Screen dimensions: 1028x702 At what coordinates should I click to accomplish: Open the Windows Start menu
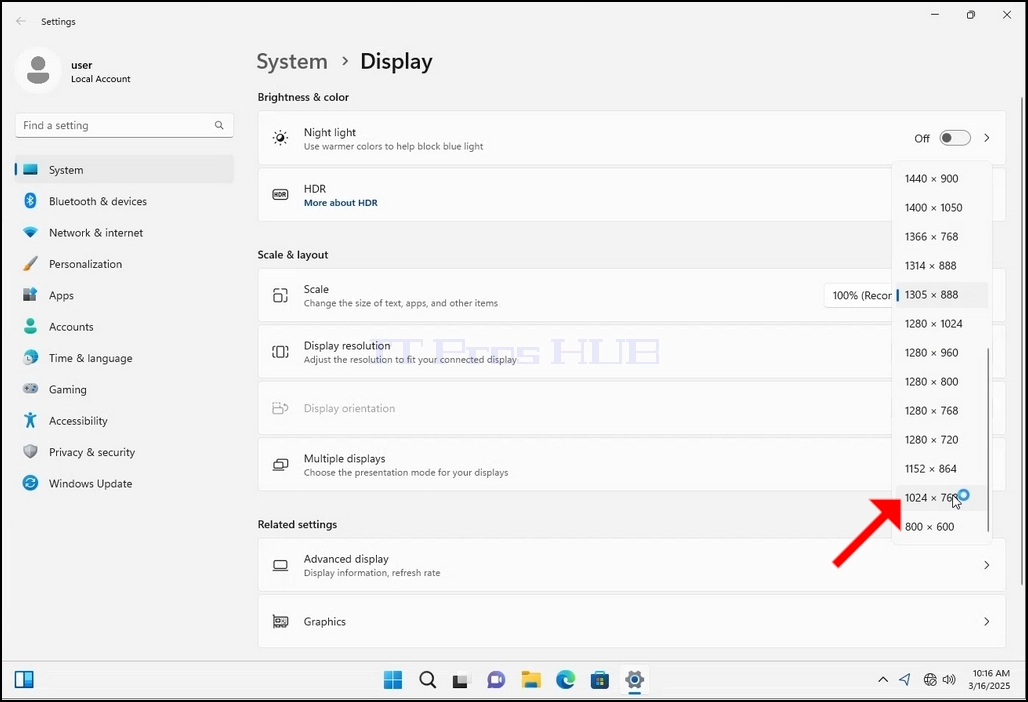[393, 680]
